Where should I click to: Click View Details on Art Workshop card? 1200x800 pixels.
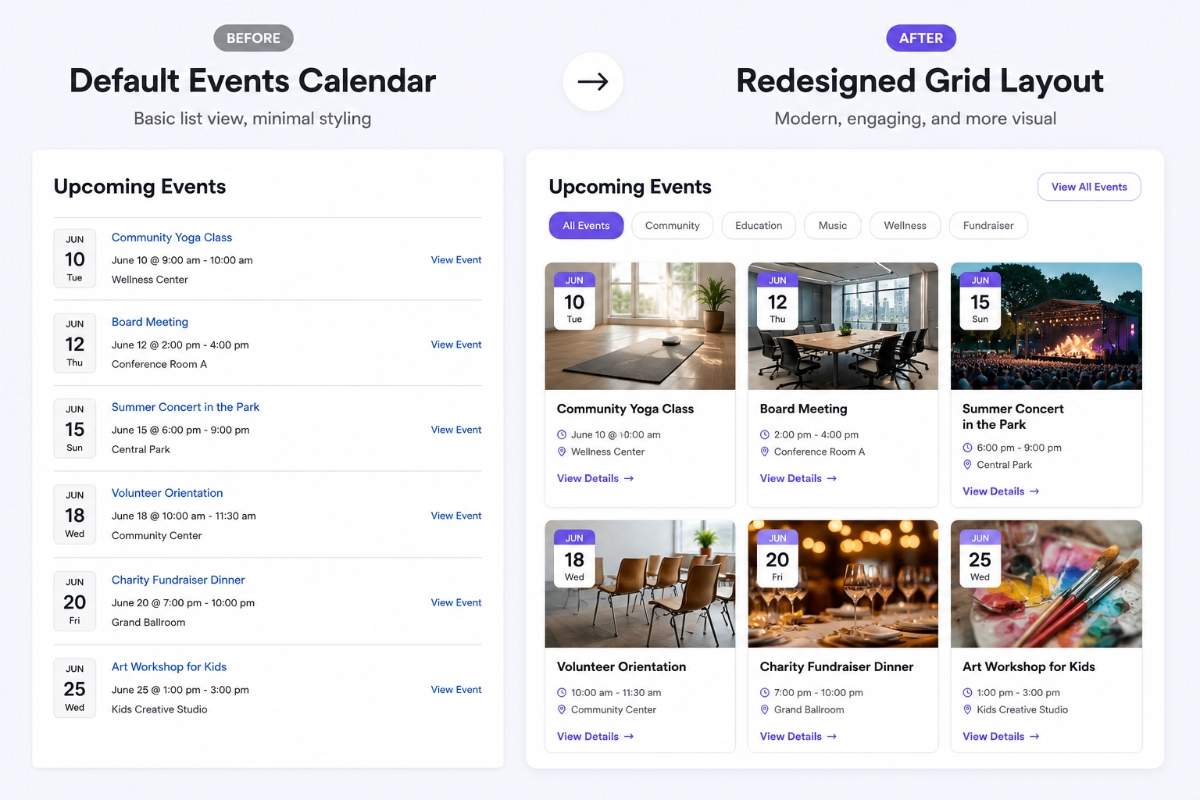1001,737
